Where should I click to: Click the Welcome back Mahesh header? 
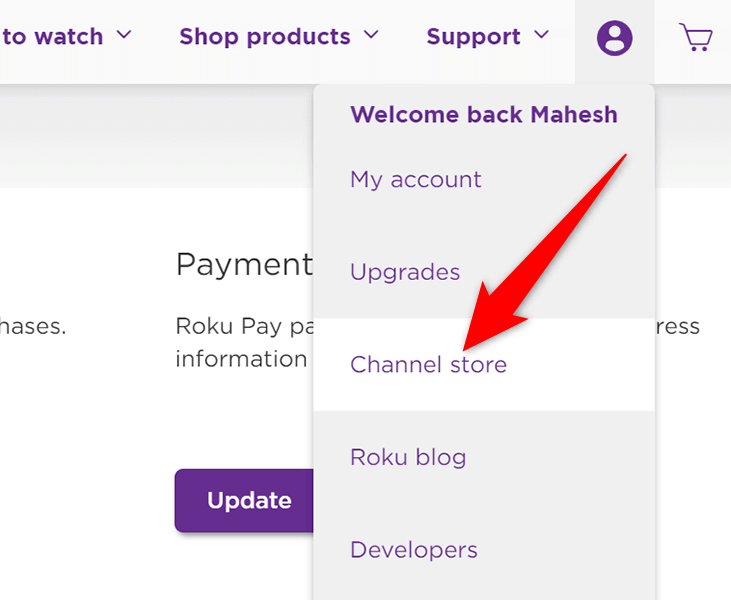(x=484, y=115)
